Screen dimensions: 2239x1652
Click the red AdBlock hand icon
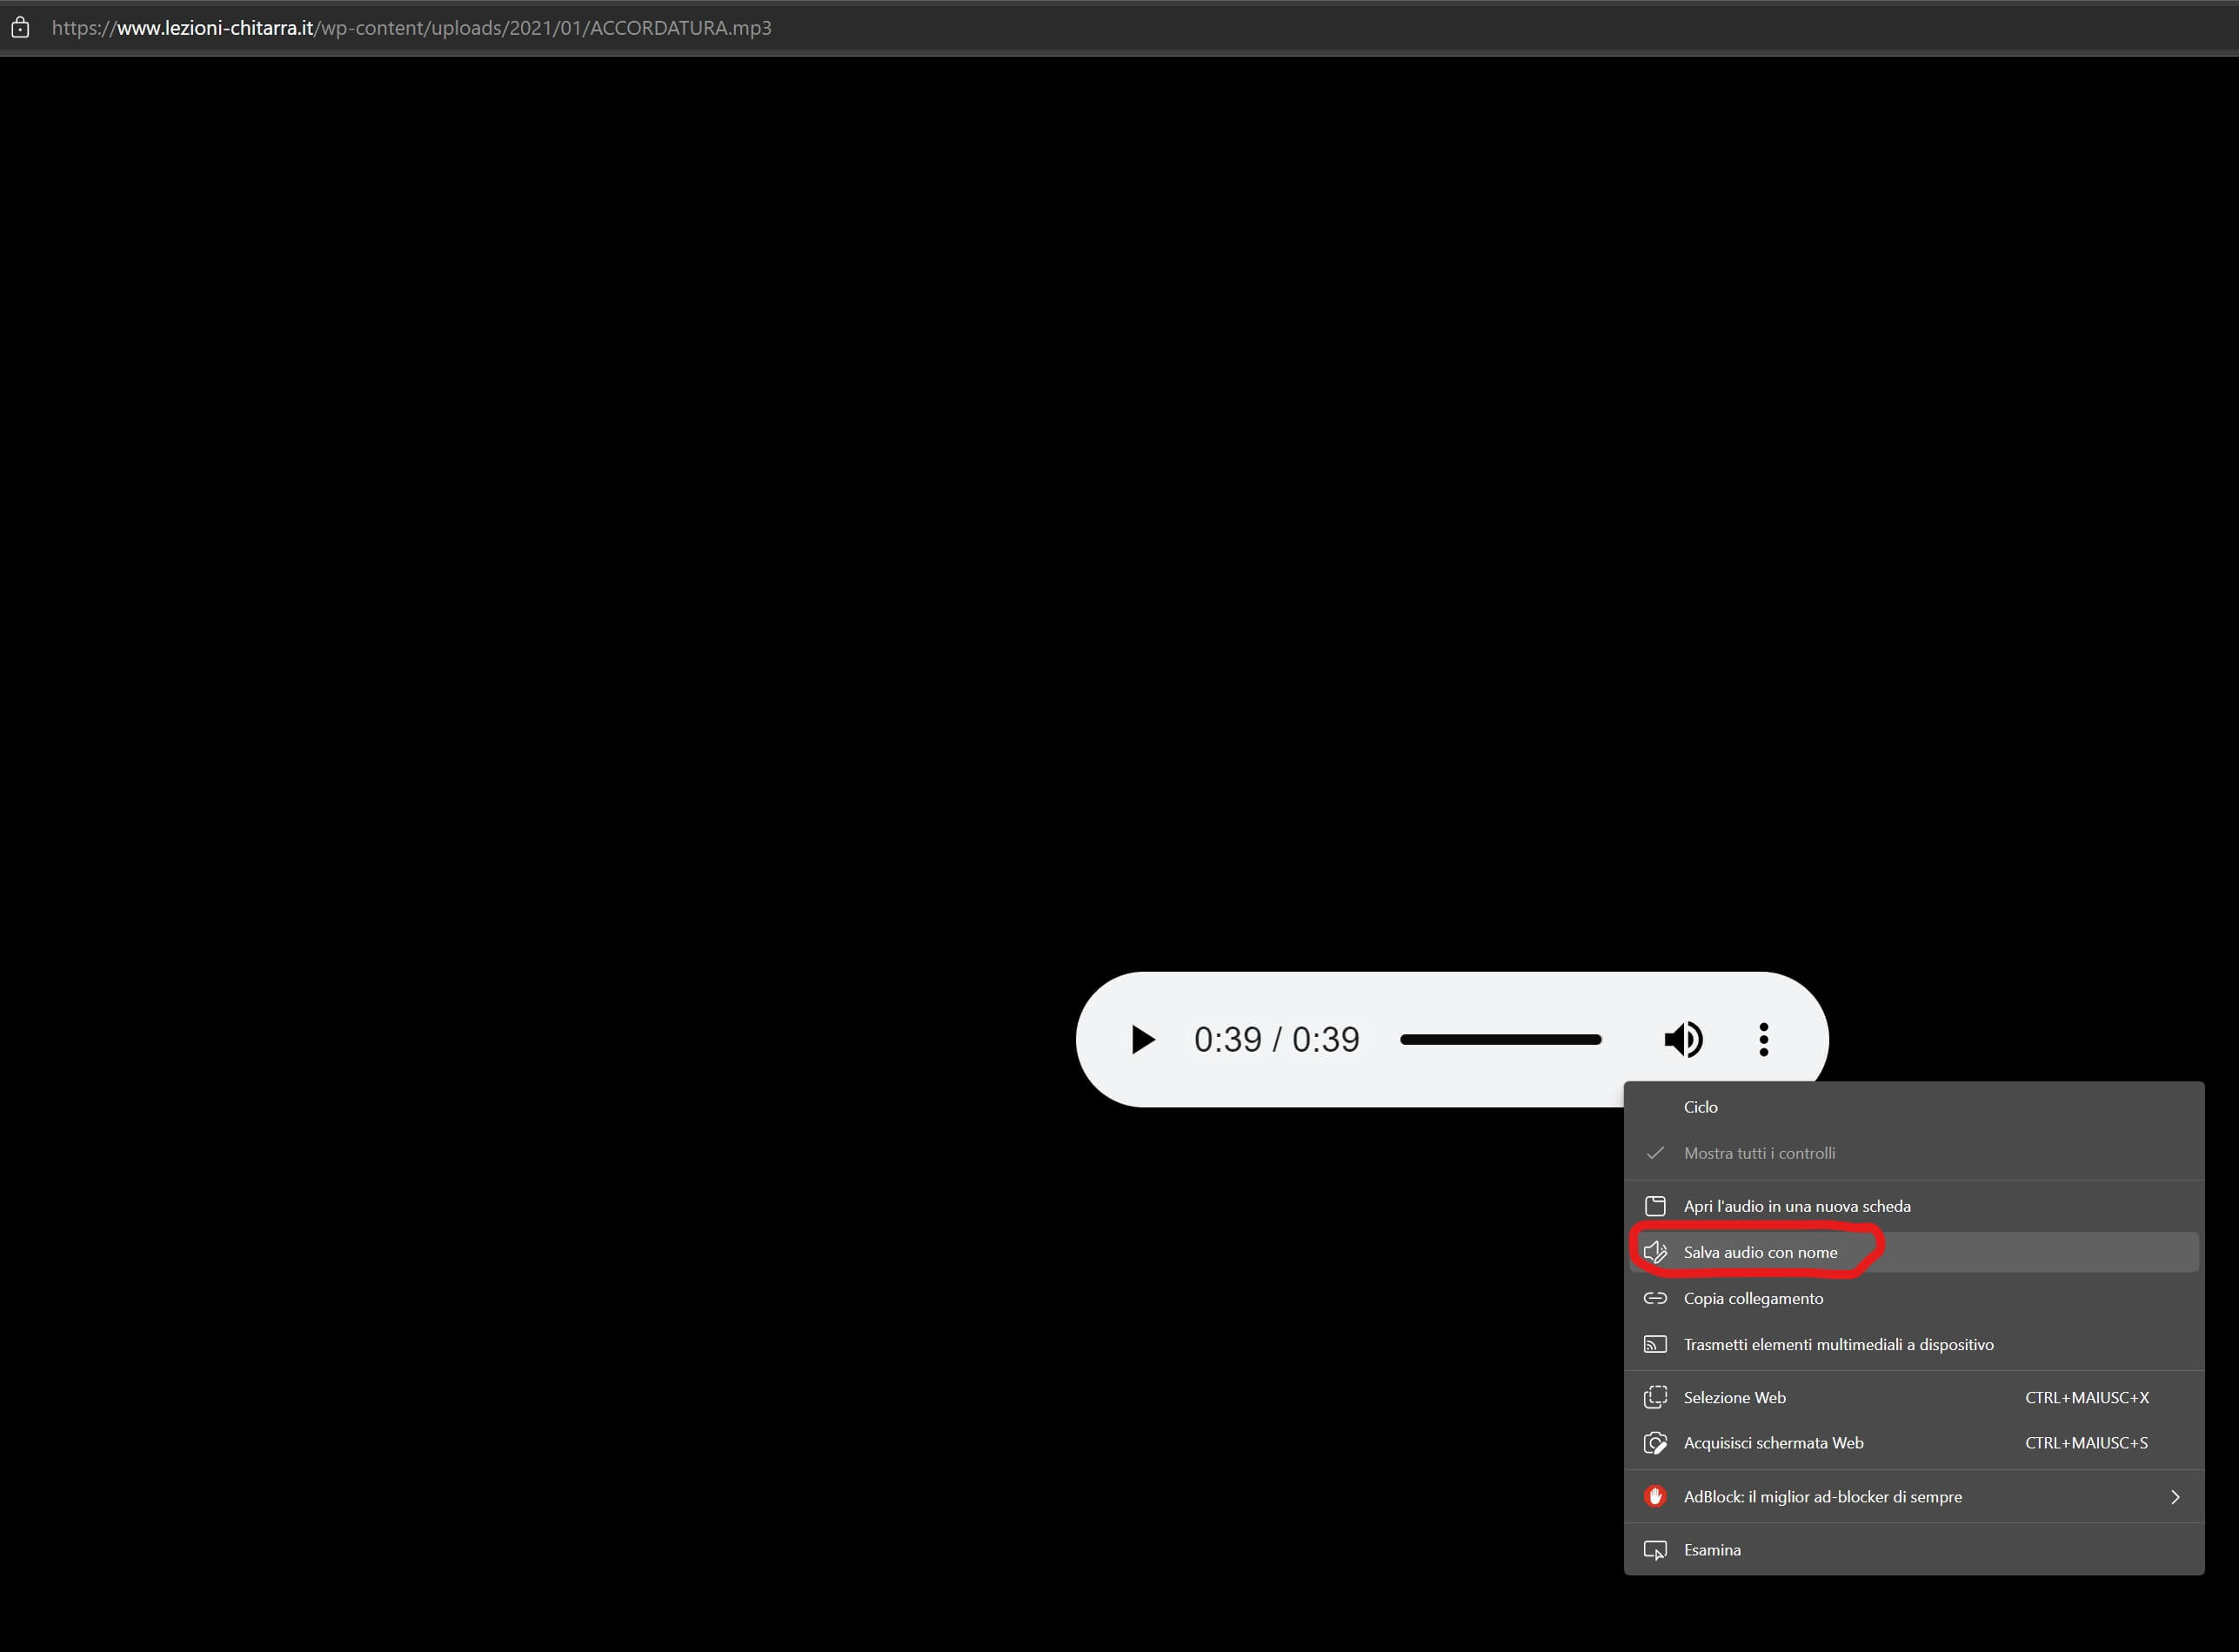[1655, 1496]
